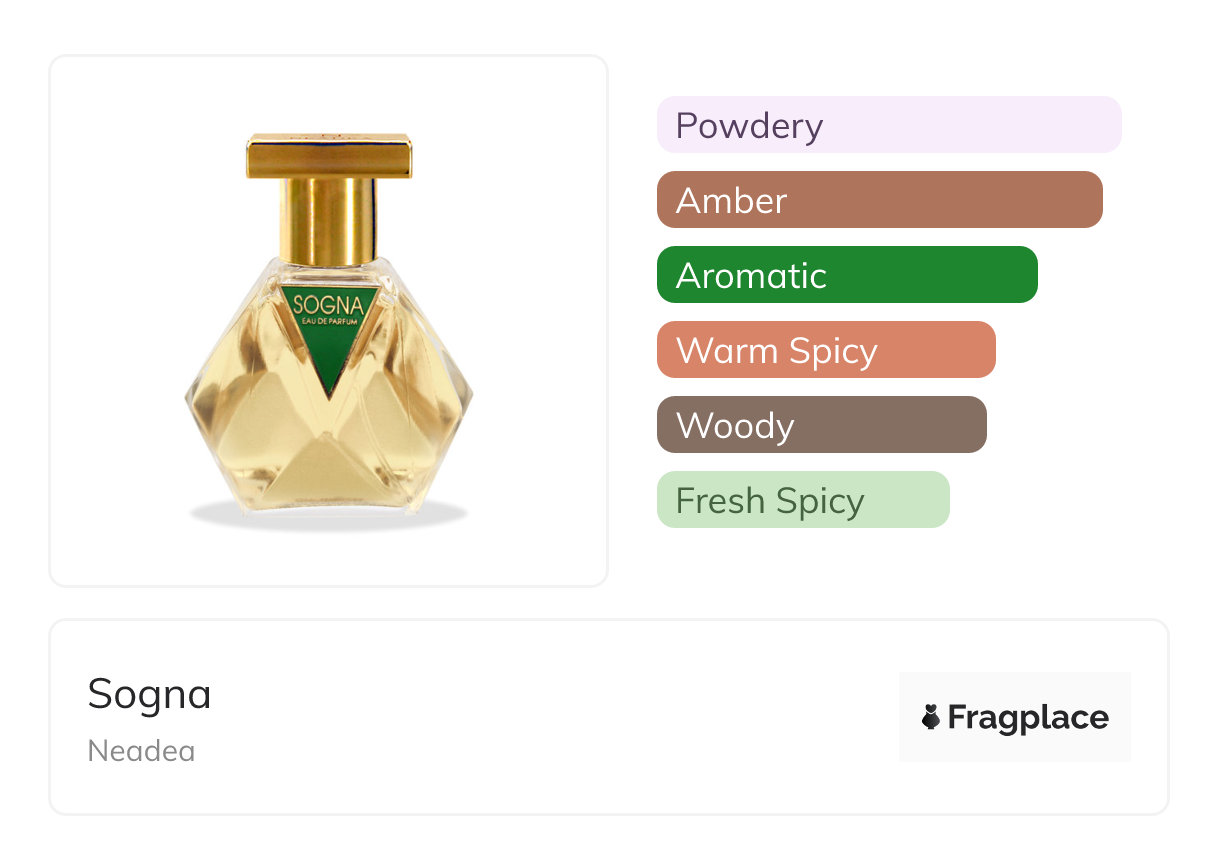
Task: Click the gold rectangular bottle cap top
Action: (329, 156)
